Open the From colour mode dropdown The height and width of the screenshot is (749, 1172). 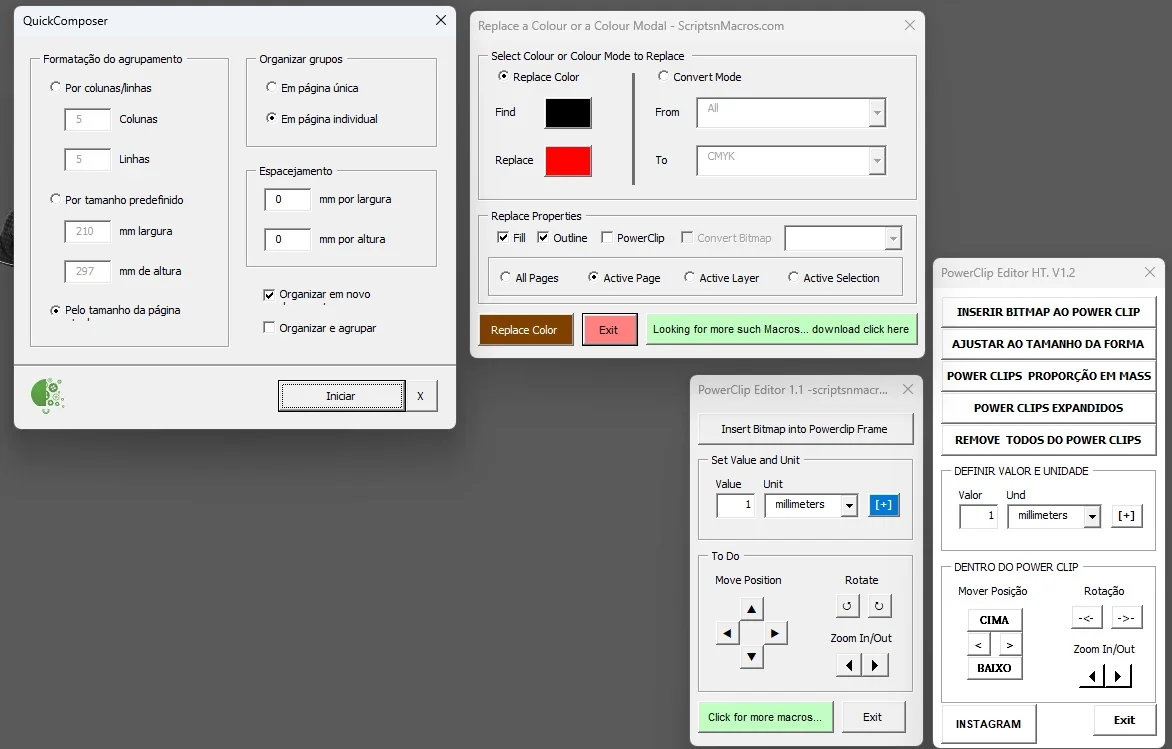[x=878, y=113]
